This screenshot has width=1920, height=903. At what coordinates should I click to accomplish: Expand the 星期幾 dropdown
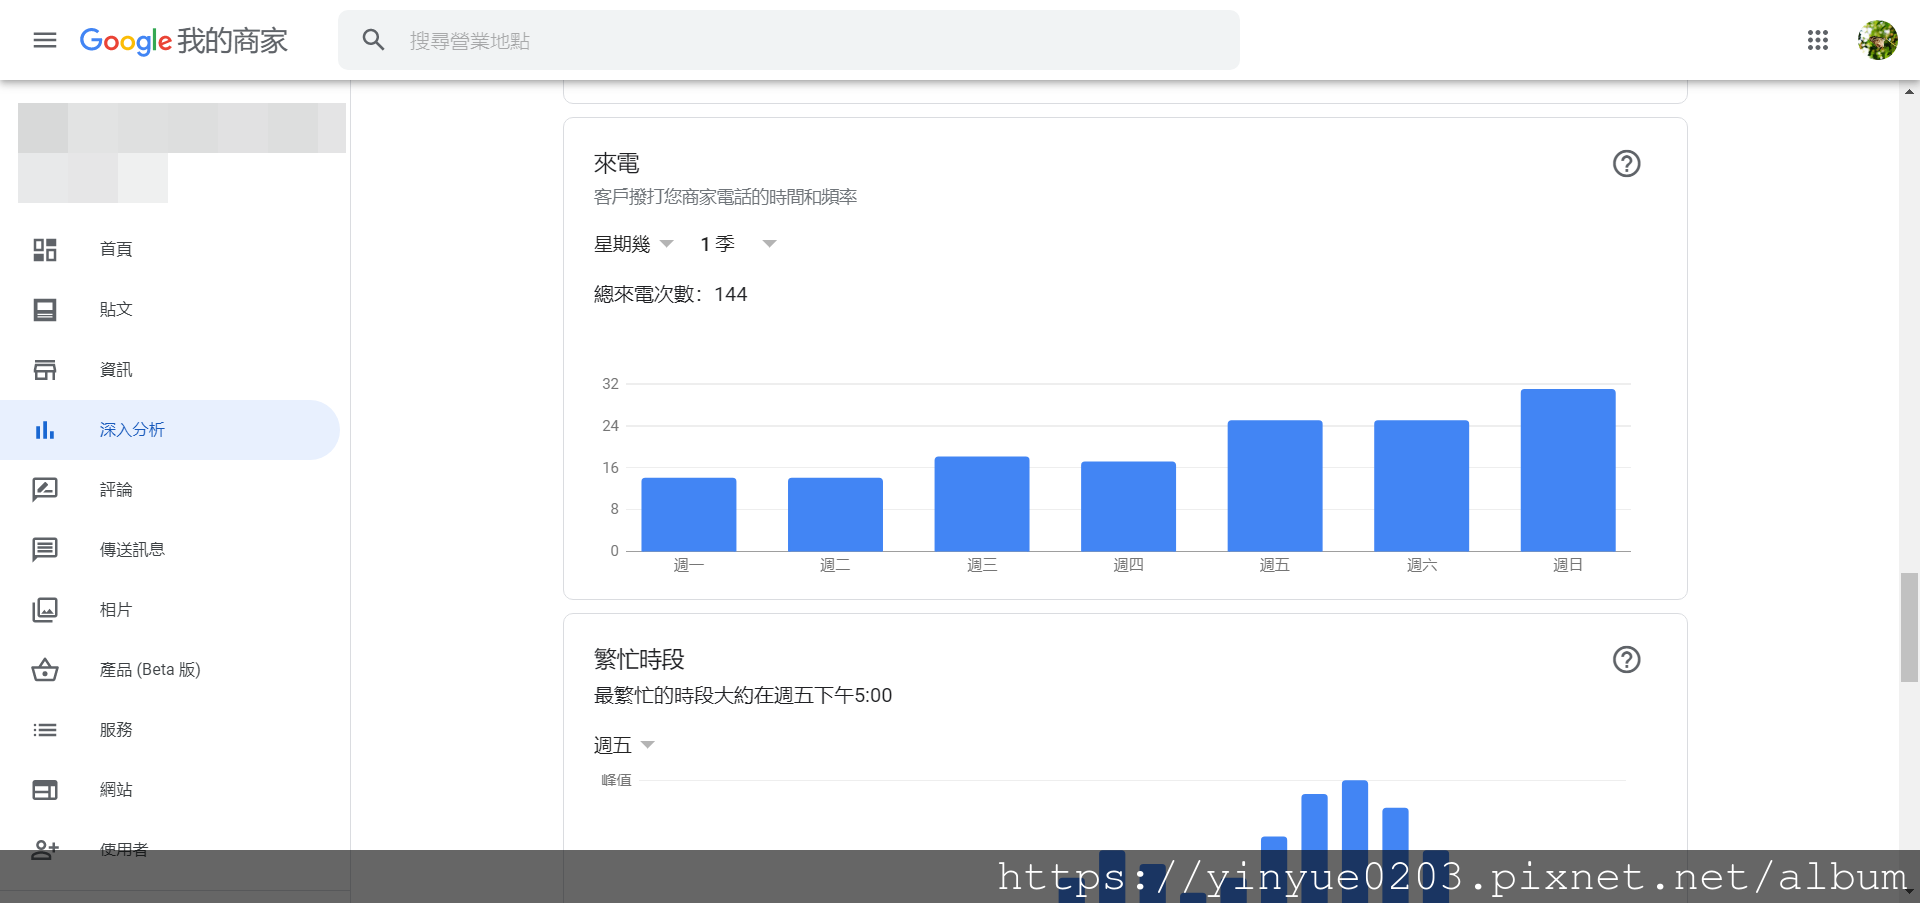click(634, 244)
